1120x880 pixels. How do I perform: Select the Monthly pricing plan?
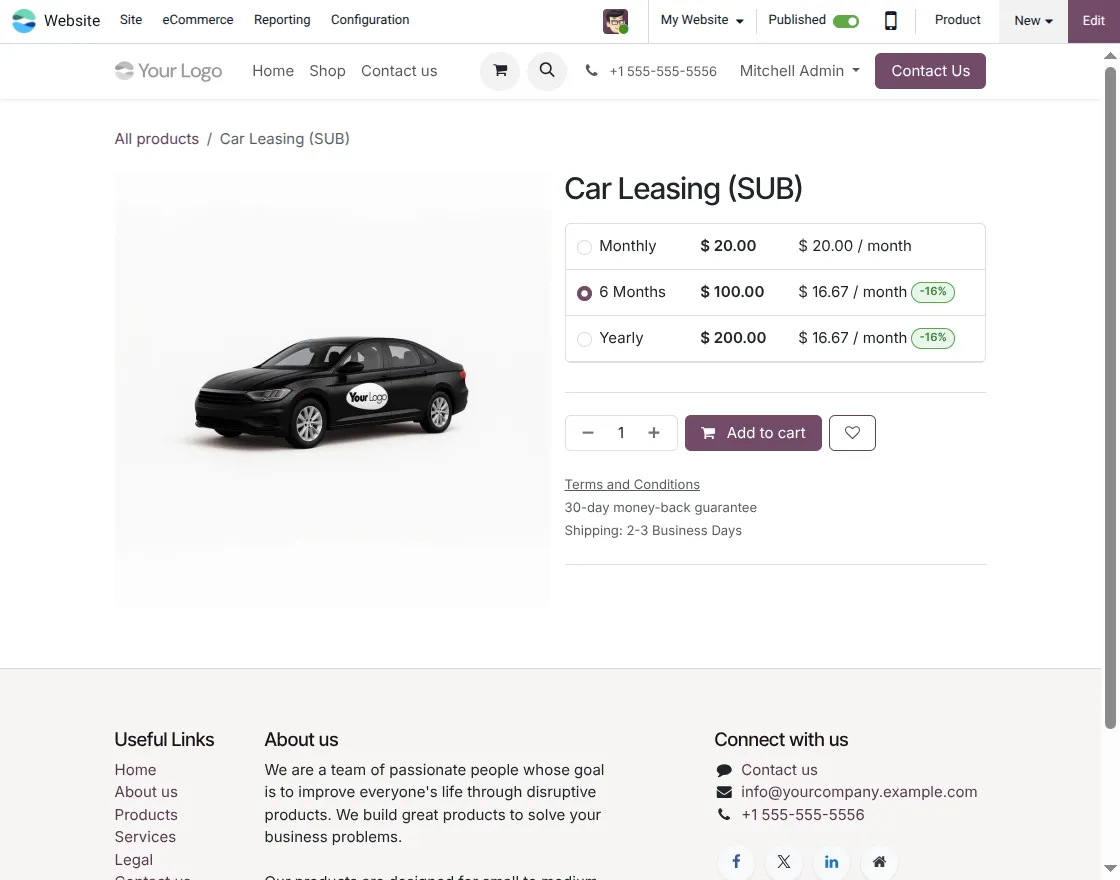(x=584, y=246)
